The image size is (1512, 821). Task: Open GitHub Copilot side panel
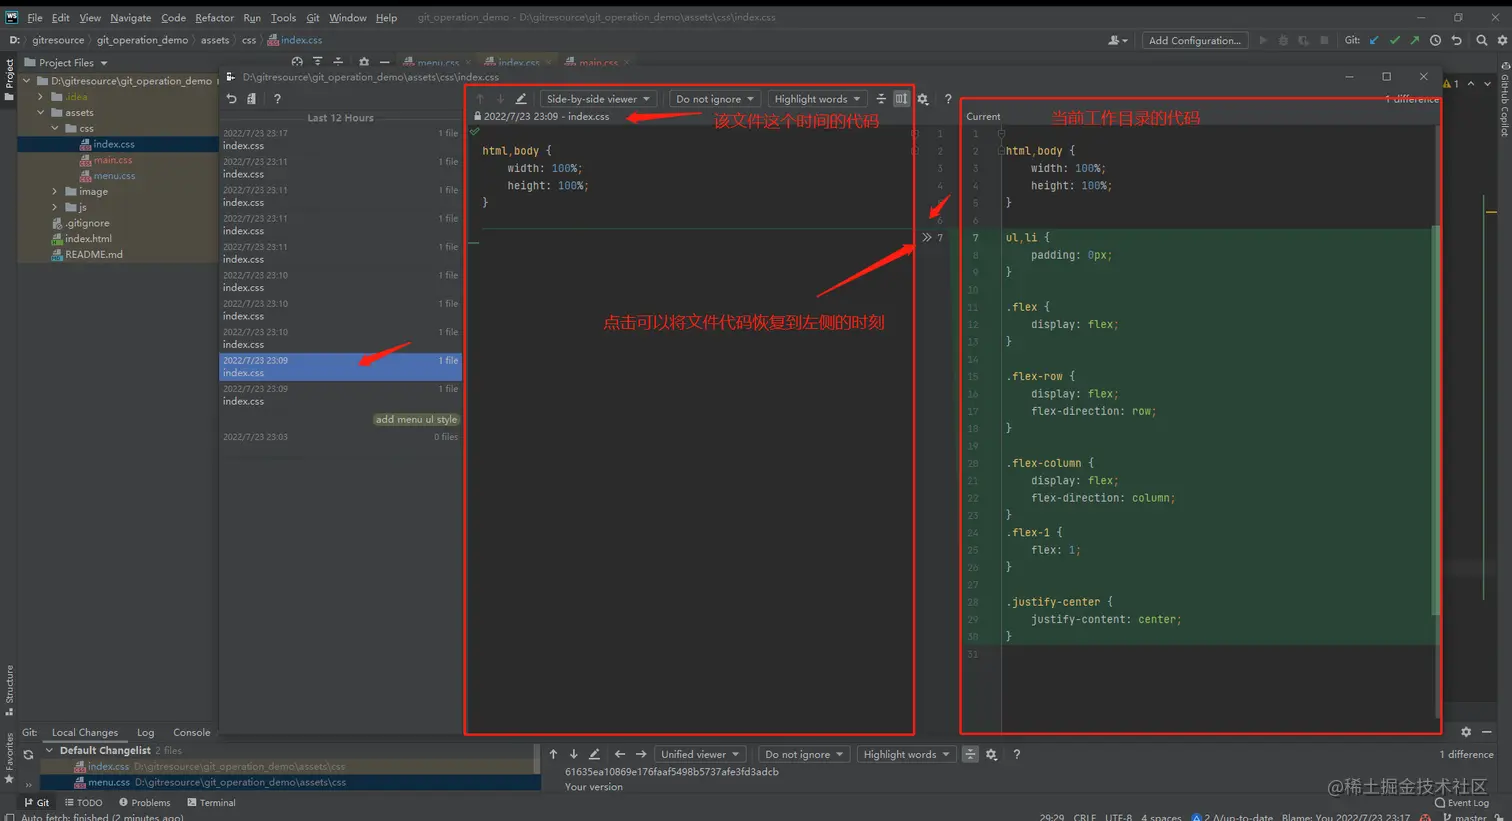1505,100
